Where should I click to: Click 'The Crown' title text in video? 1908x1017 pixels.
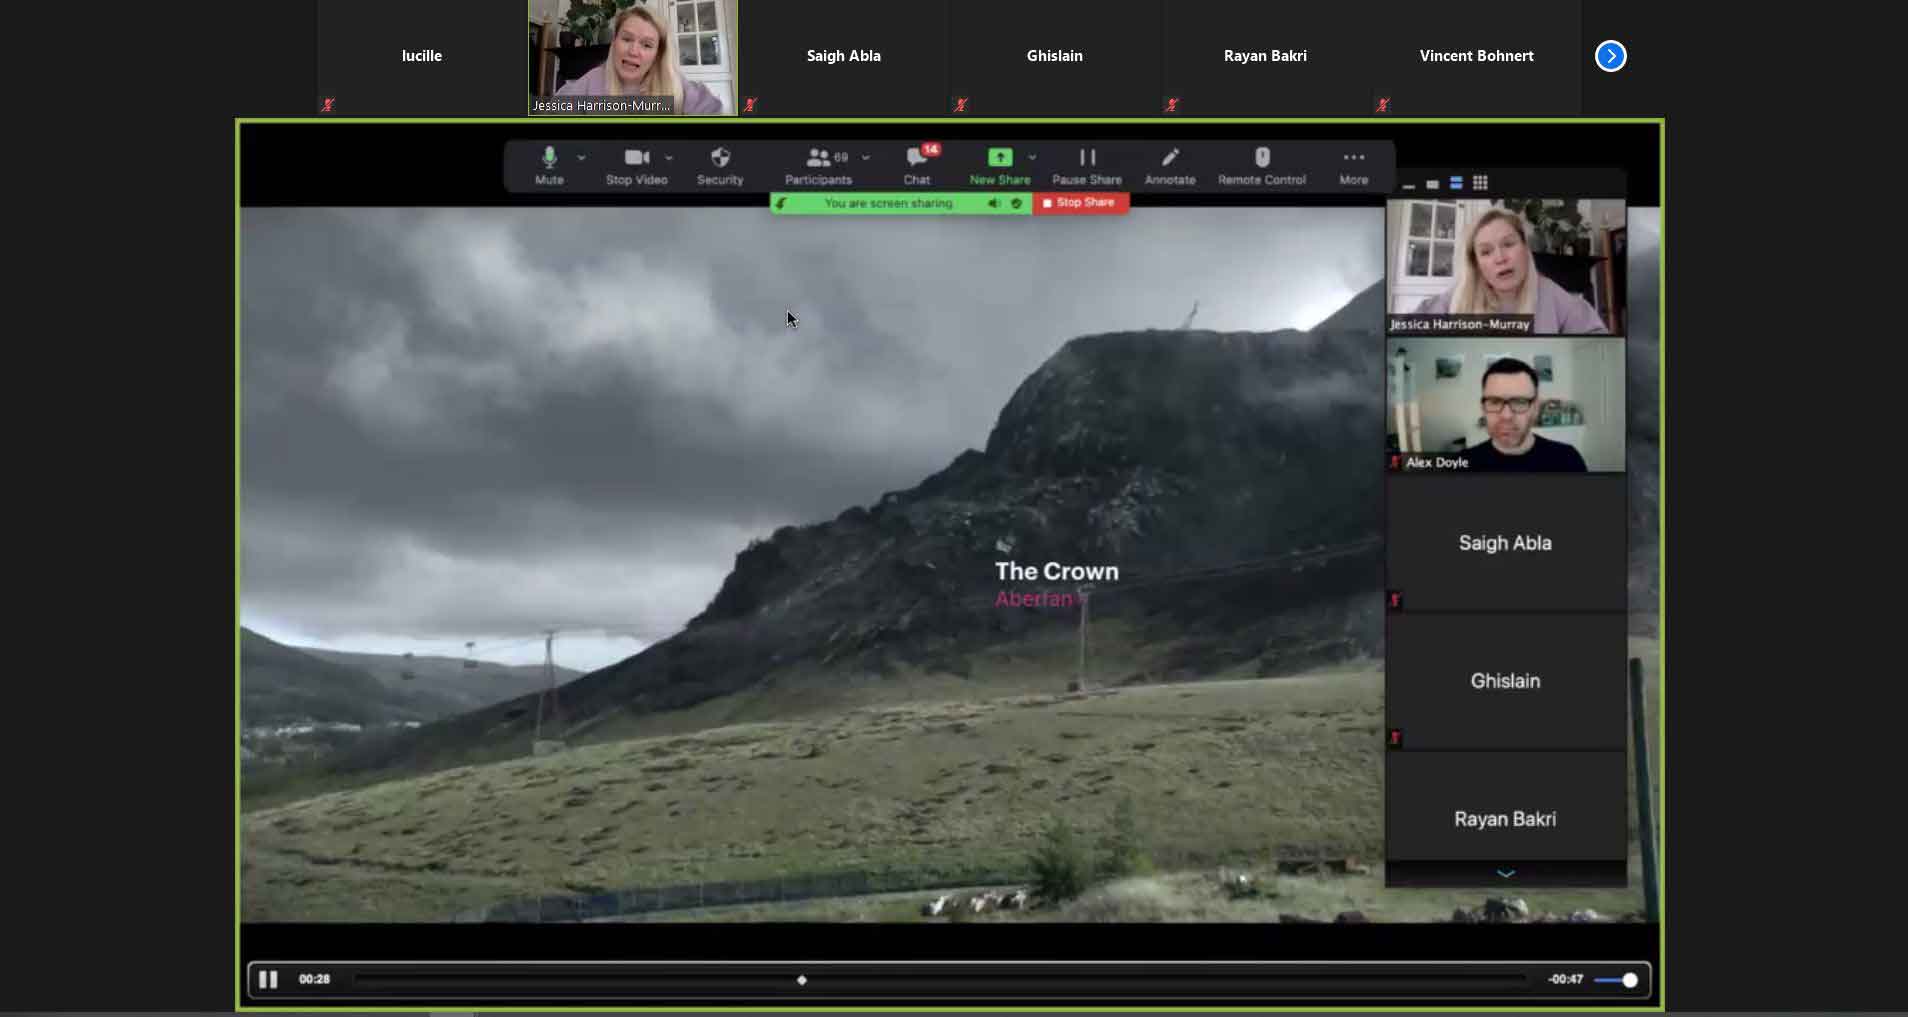pos(1057,571)
